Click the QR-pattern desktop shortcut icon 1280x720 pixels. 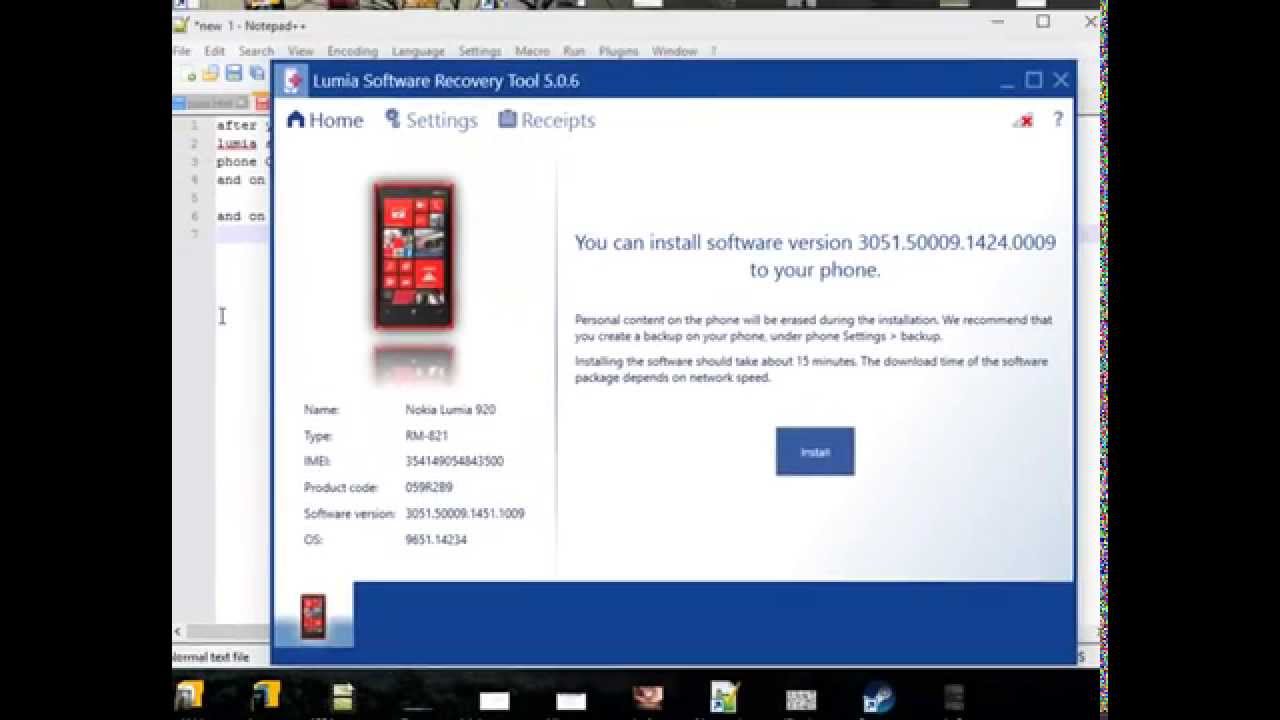[x=801, y=699]
